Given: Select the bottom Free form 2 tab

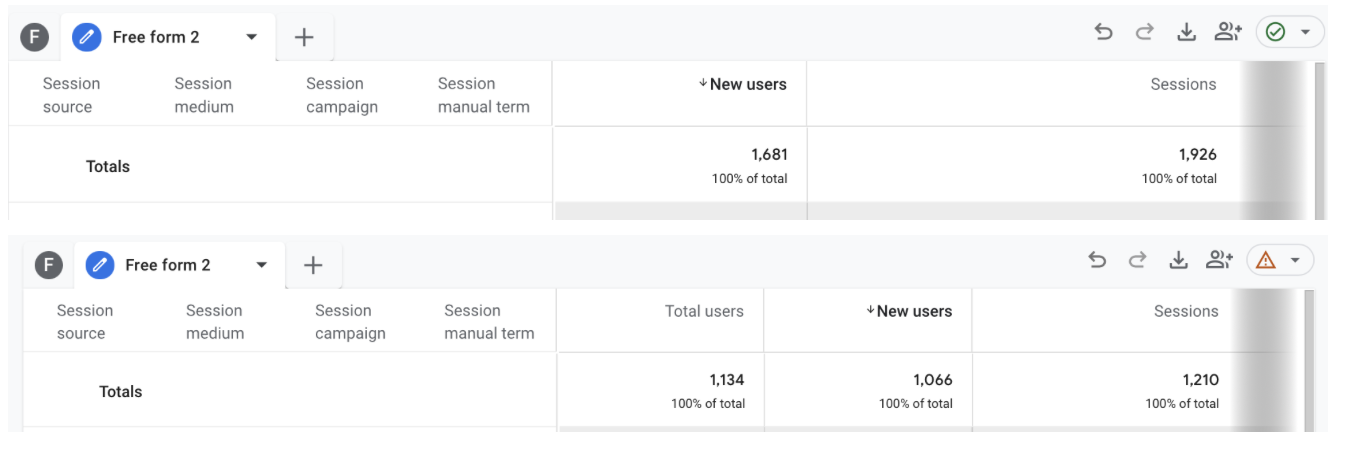Looking at the screenshot, I should 167,265.
